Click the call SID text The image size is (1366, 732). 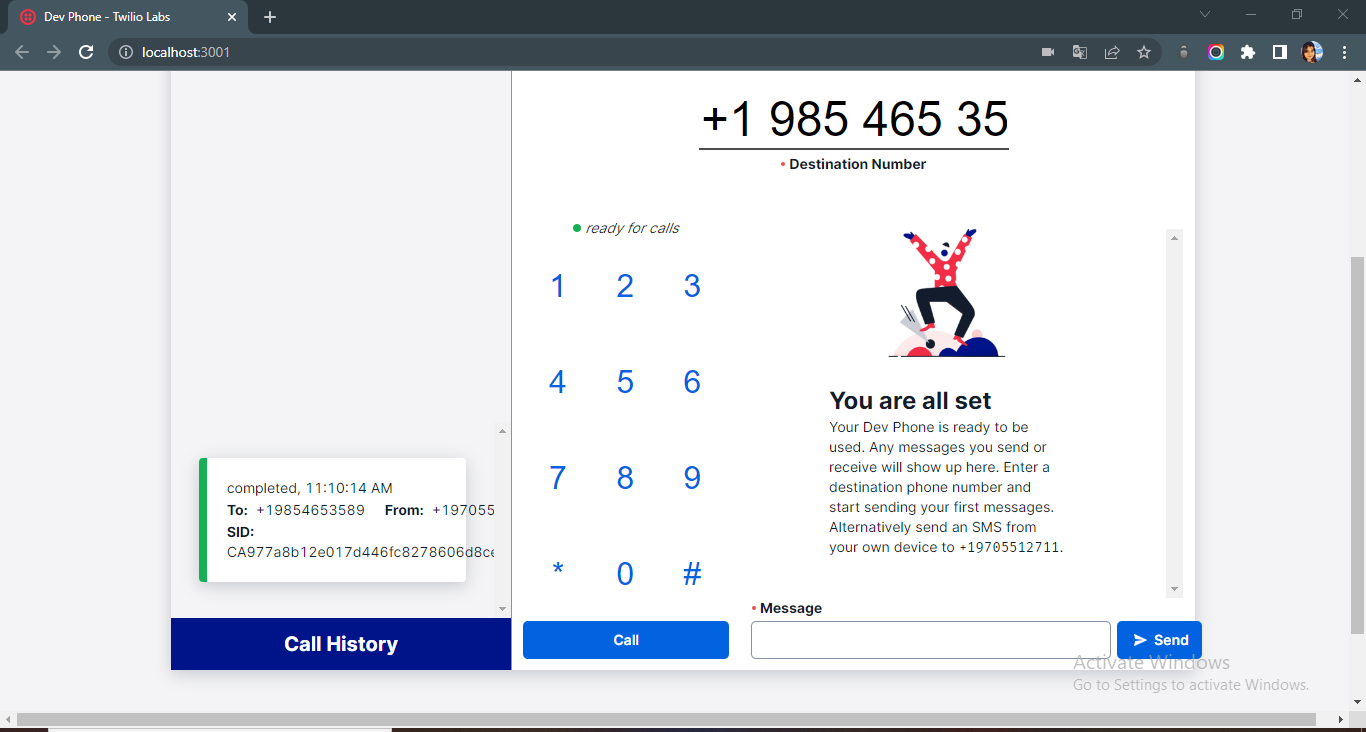click(360, 552)
